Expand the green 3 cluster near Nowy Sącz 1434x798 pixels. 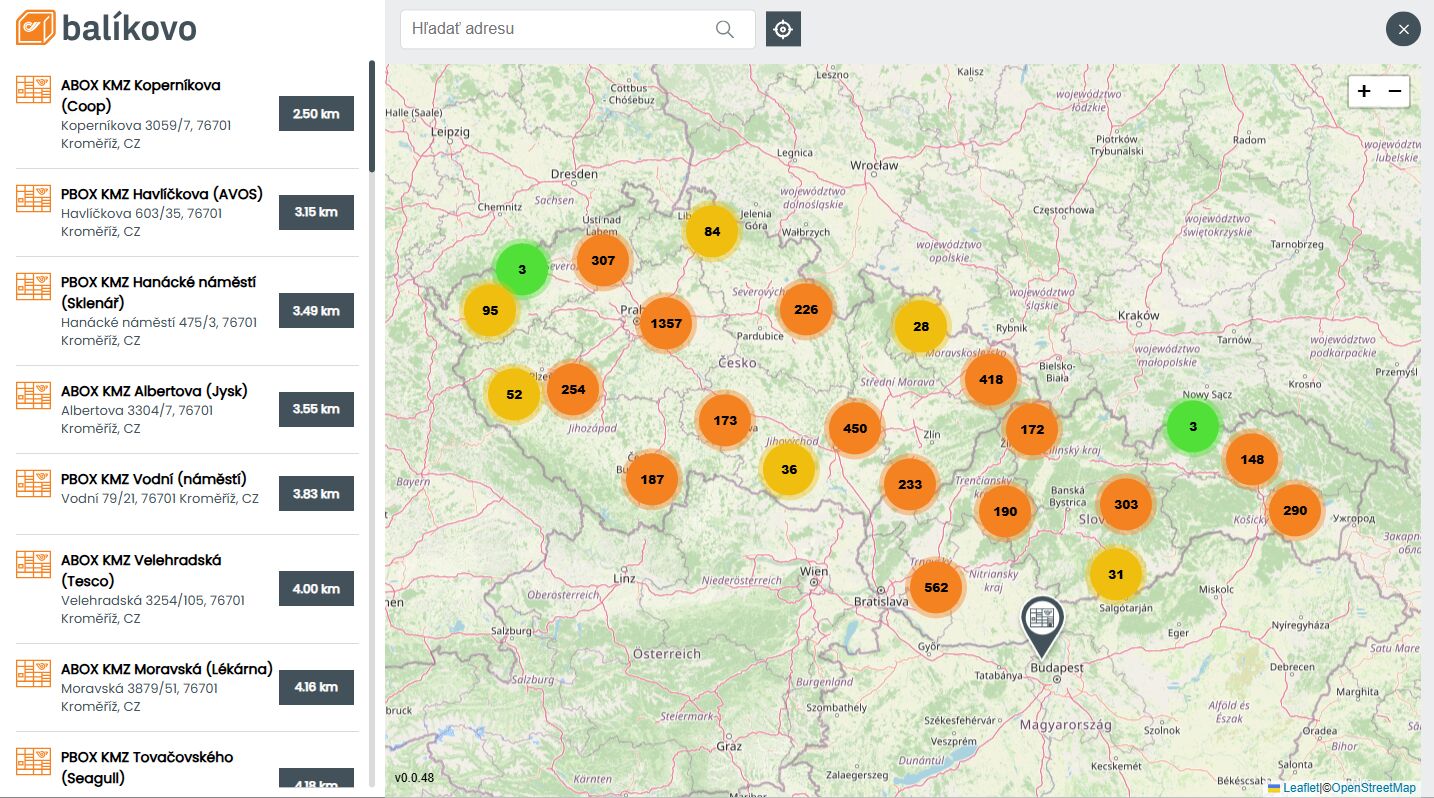[1192, 426]
